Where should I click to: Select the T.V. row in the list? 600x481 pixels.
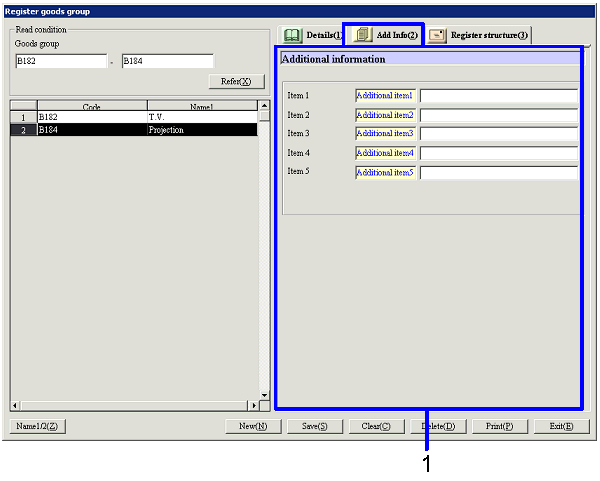point(200,117)
